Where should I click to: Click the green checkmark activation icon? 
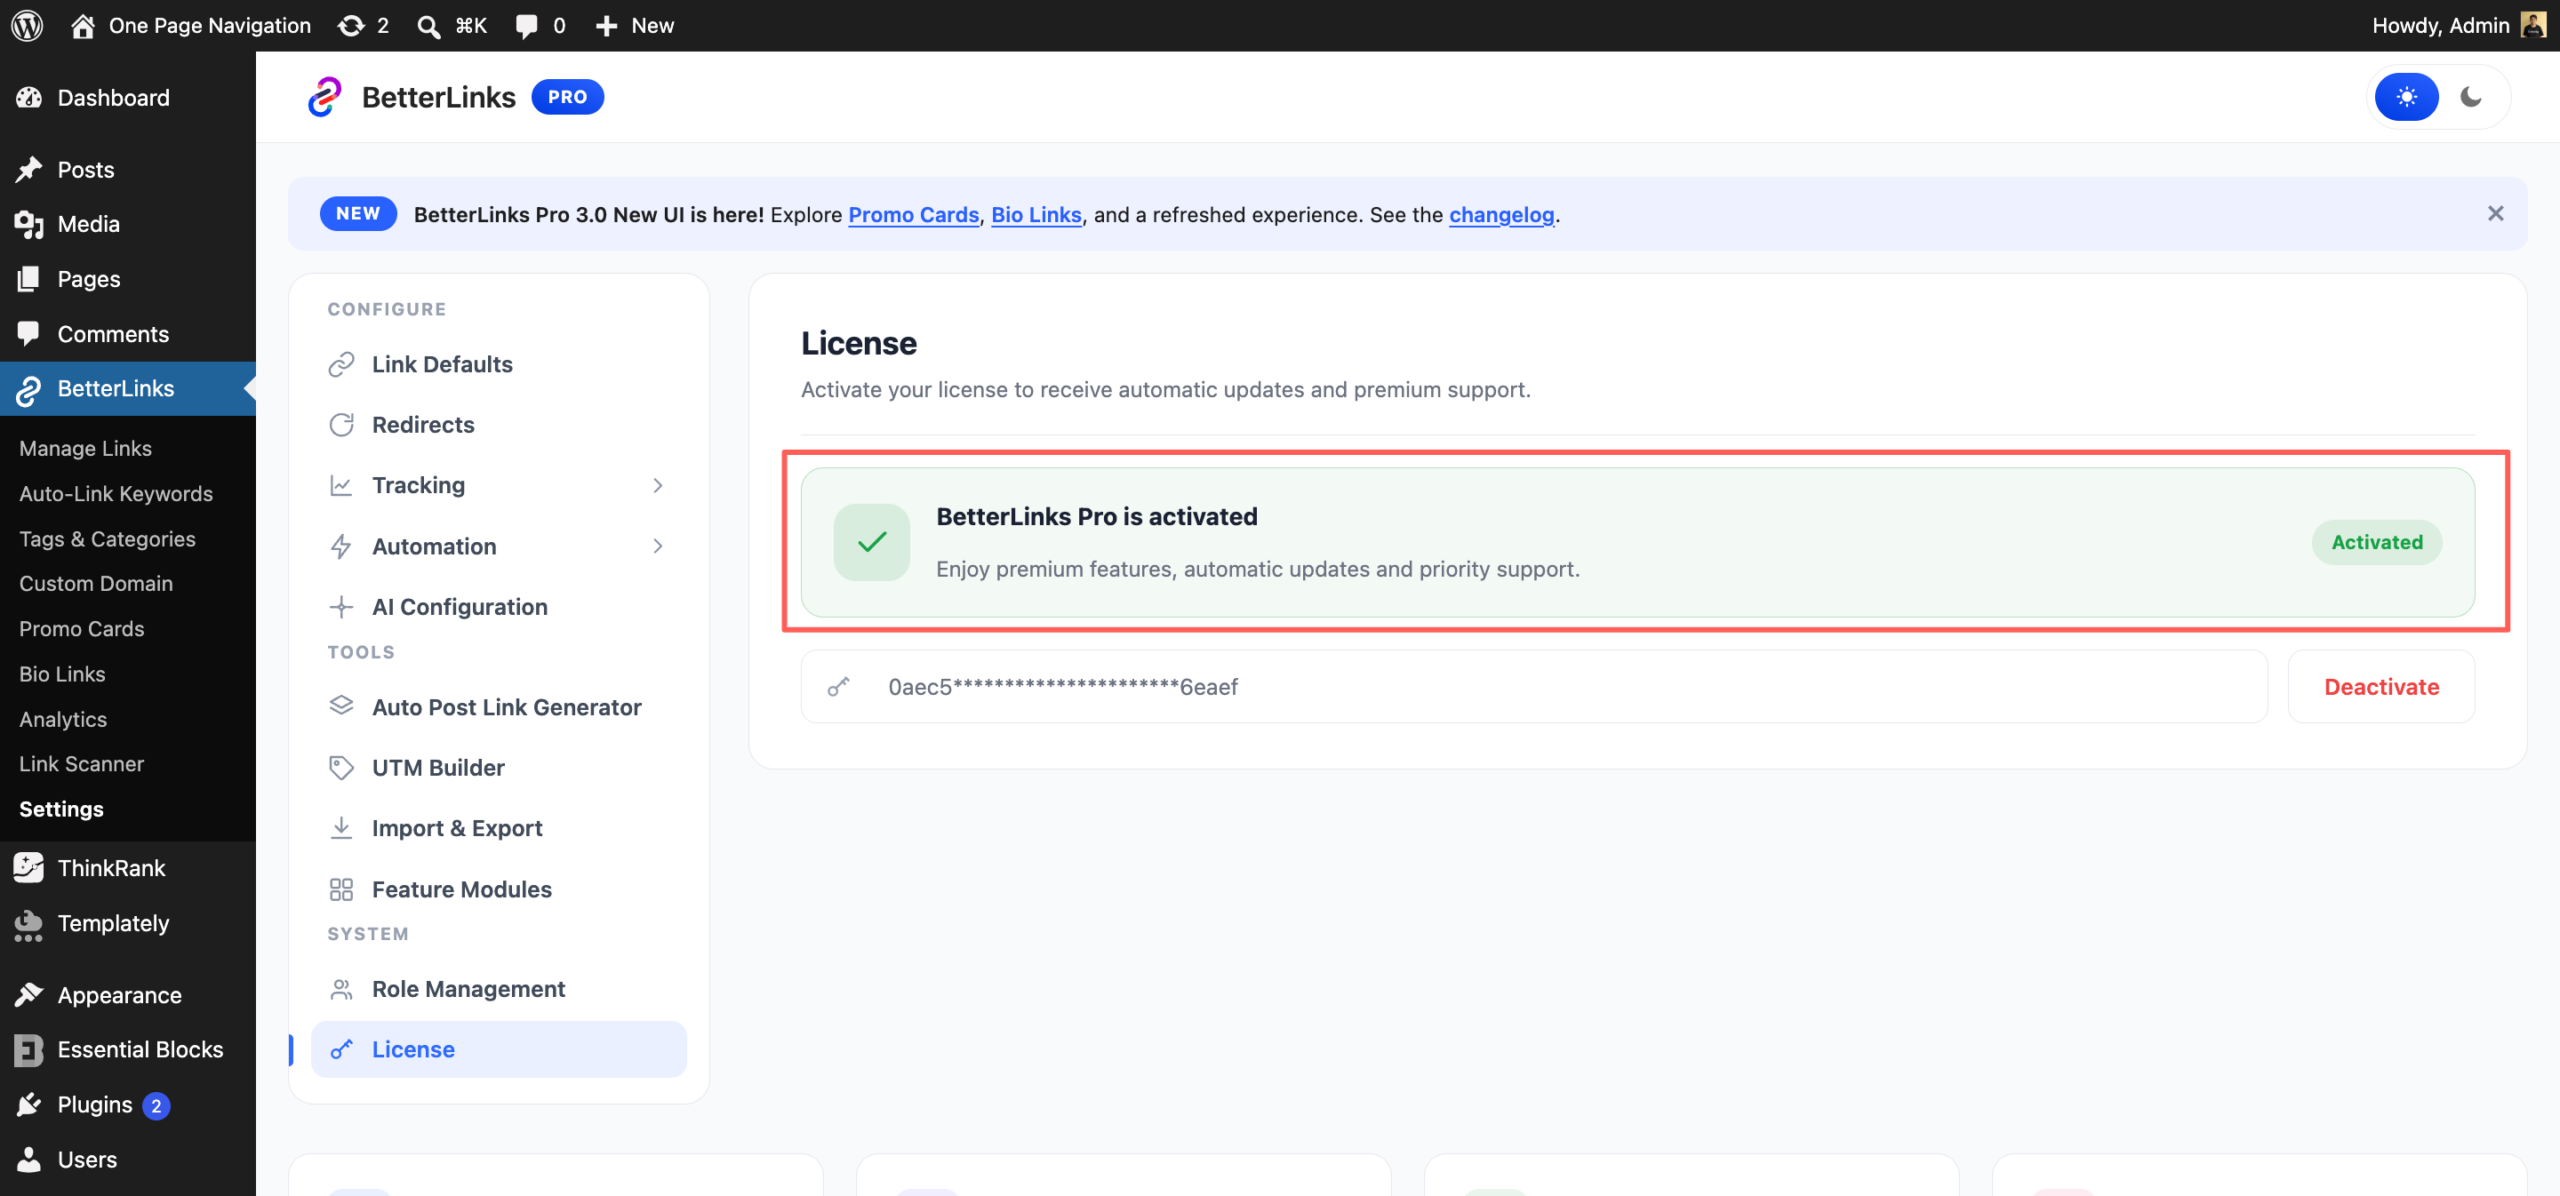[x=872, y=542]
